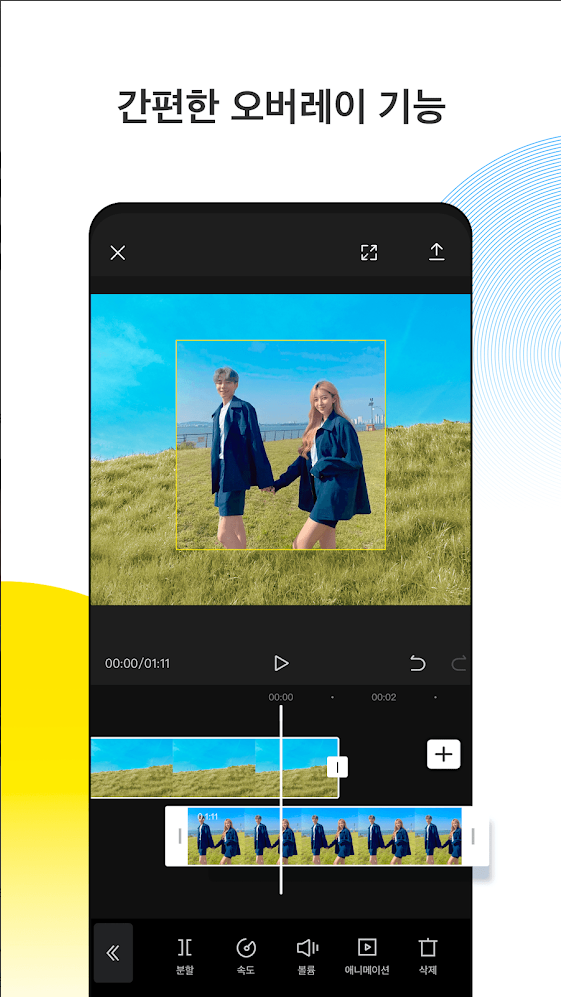Select the transition marker between clips

pyautogui.click(x=338, y=767)
